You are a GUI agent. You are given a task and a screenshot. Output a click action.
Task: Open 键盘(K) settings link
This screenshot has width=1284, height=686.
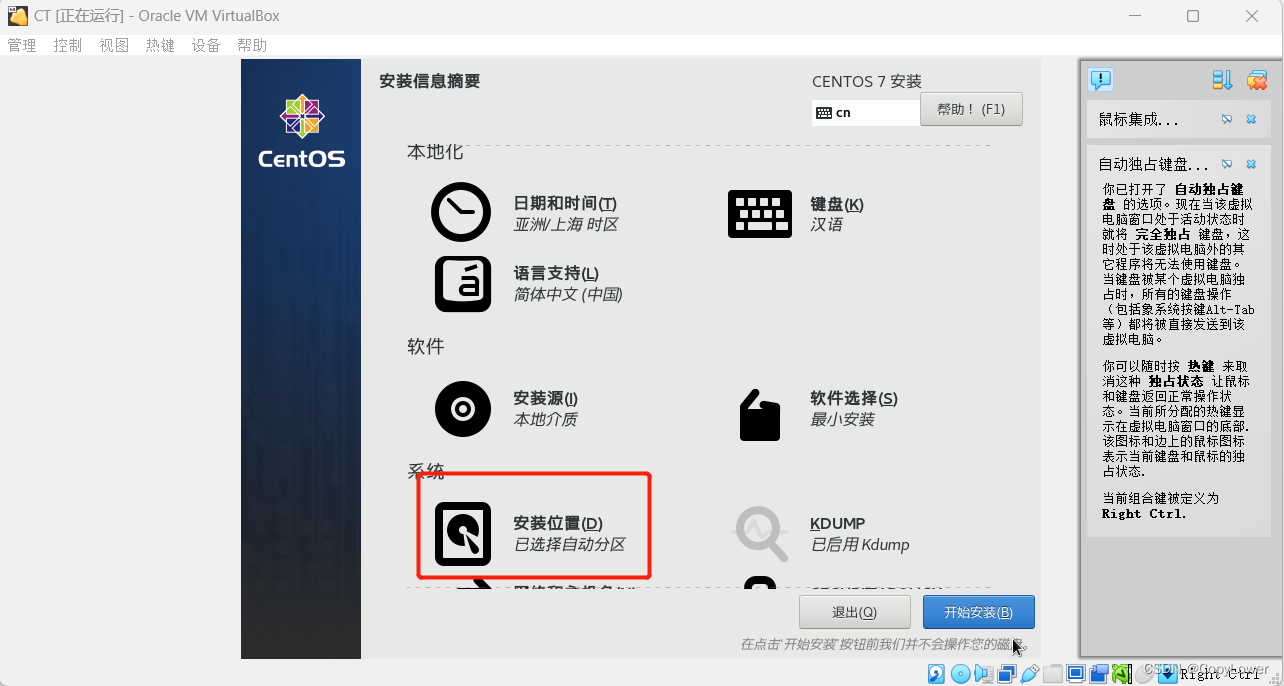837,204
